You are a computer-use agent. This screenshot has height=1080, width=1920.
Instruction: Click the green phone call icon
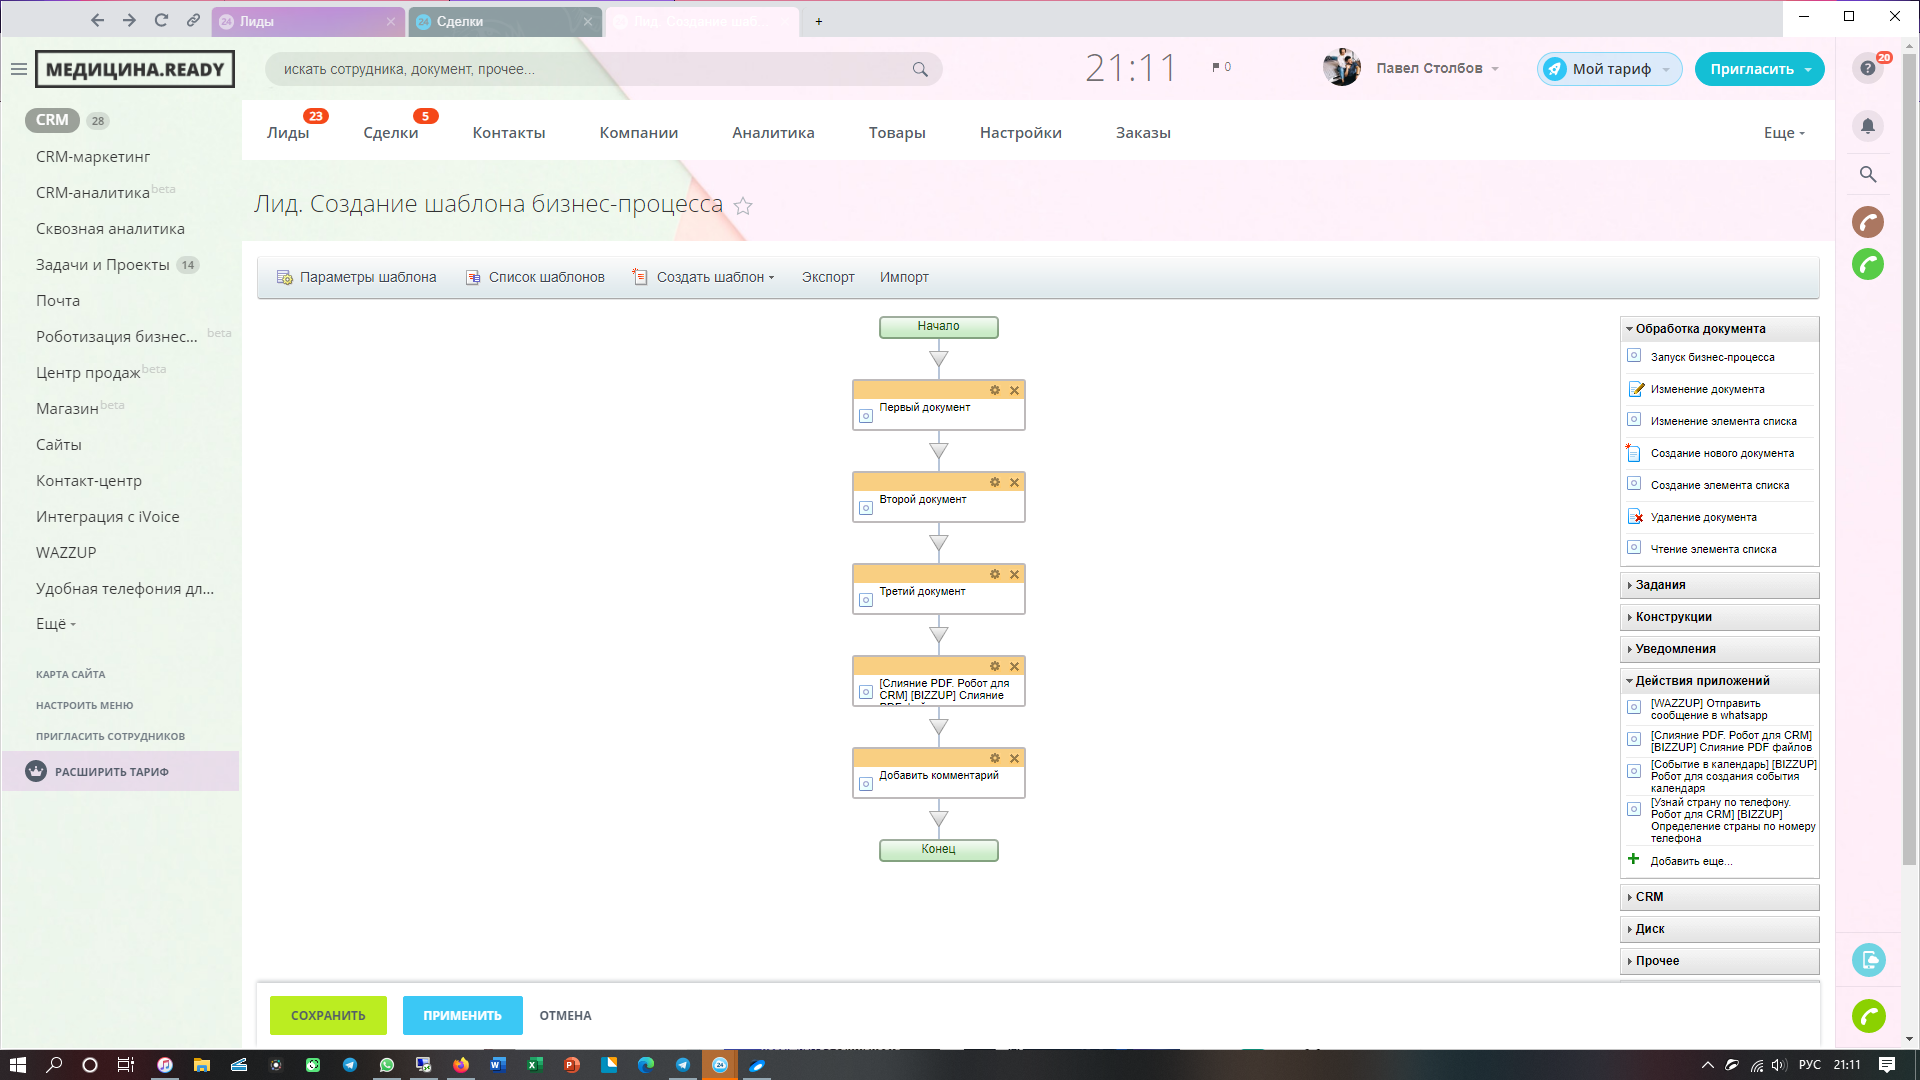(x=1867, y=265)
